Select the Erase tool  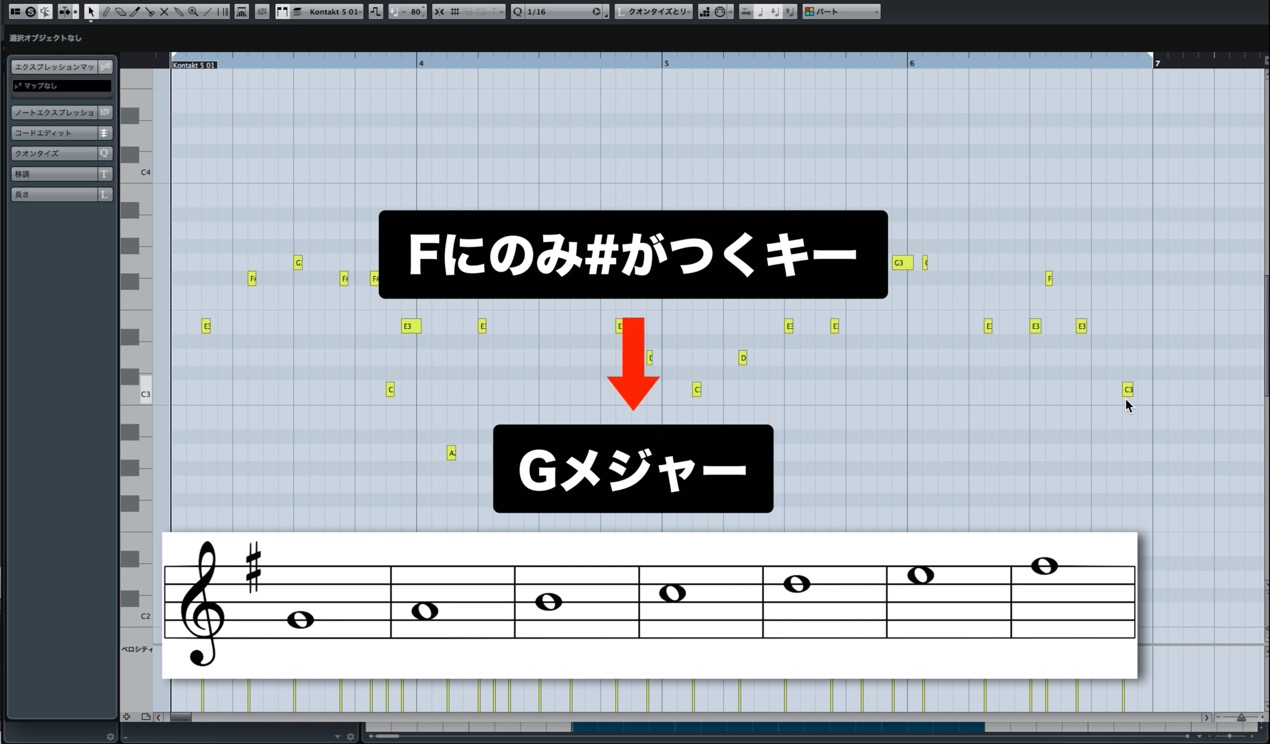[x=120, y=12]
